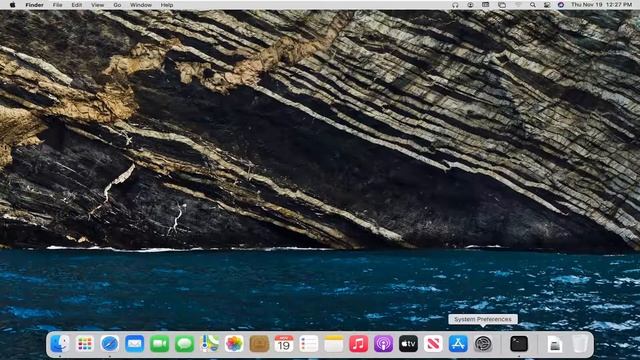Open the Window menu

pos(141,5)
